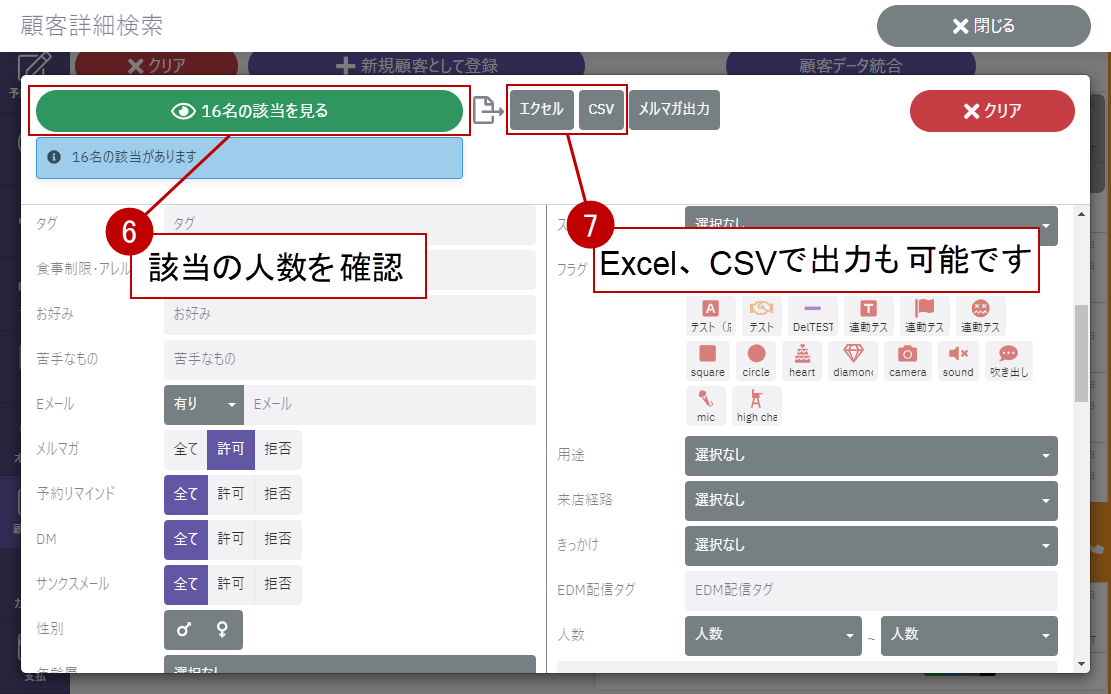Set メルマガ filter to 拒否
The image size is (1111, 694).
tap(278, 450)
